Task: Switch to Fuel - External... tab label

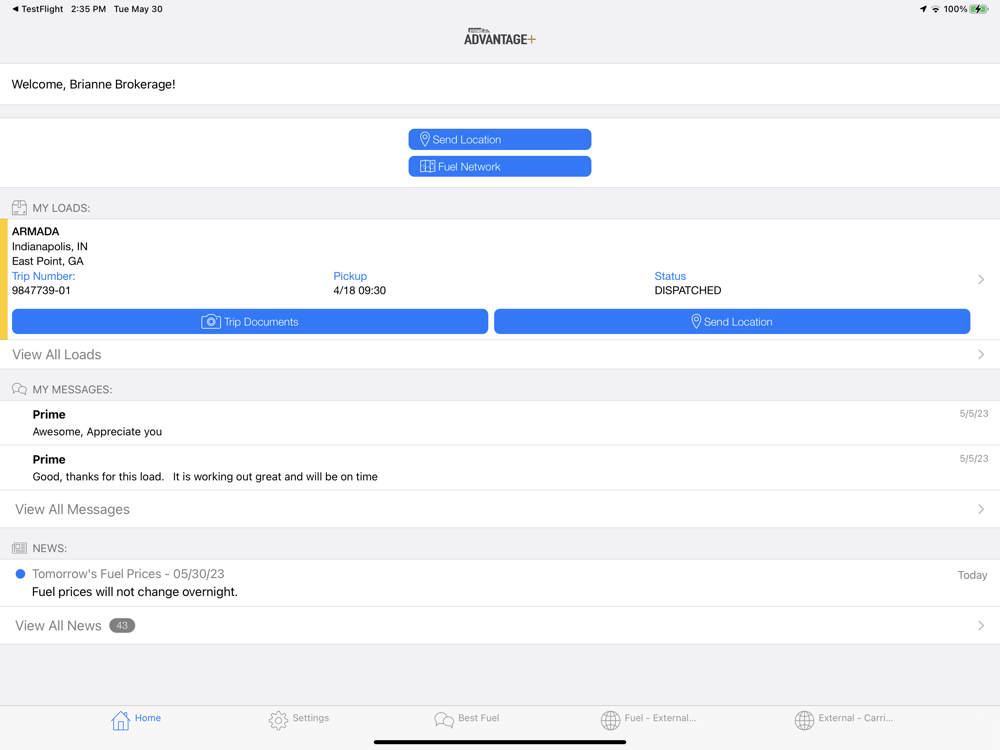Action: [x=660, y=717]
